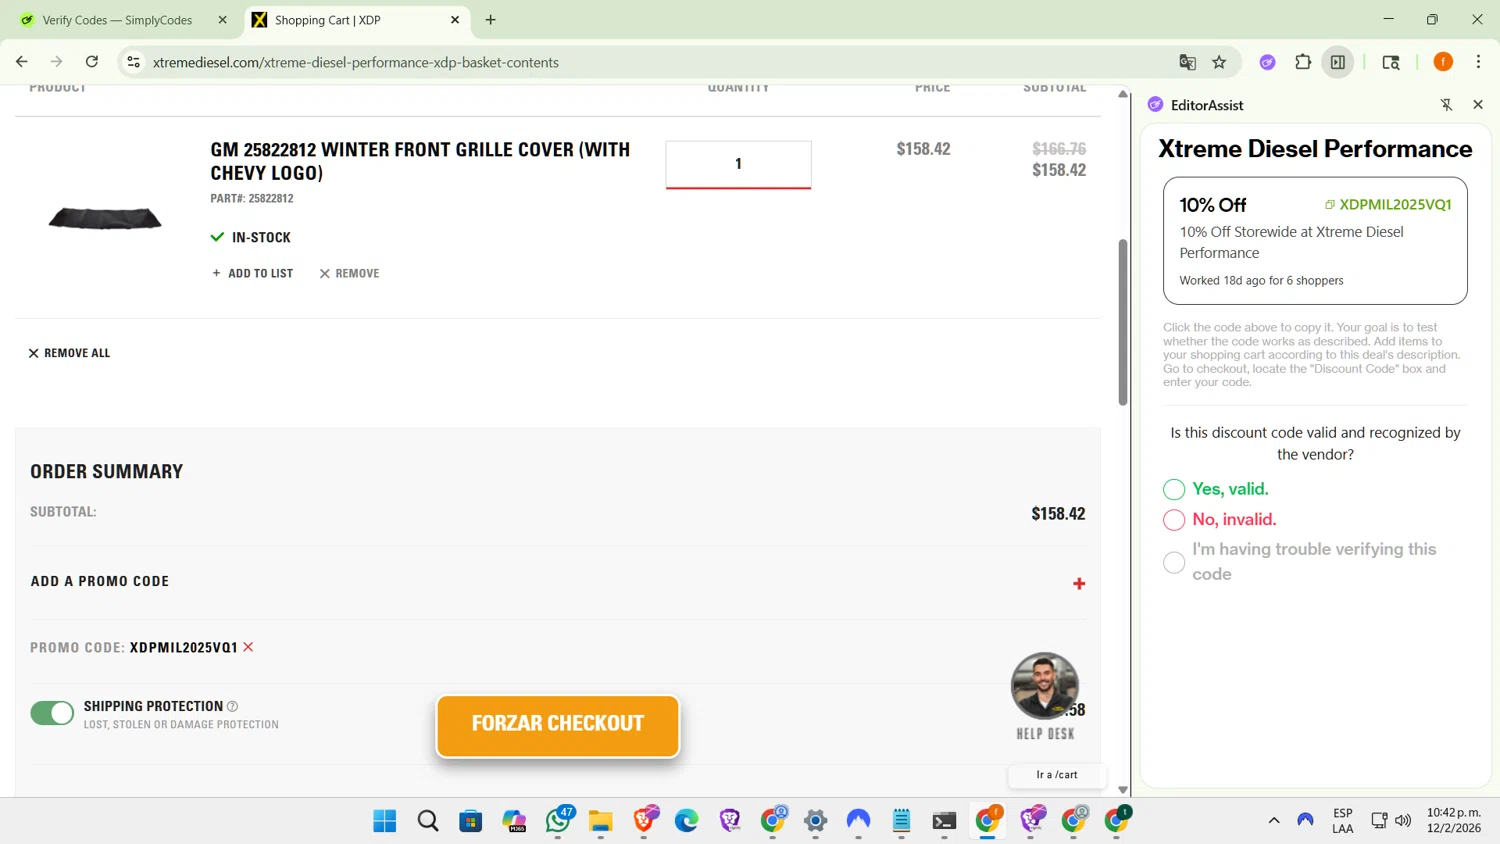
Task: Click the page vertical scrollbar thumb
Action: click(1122, 320)
